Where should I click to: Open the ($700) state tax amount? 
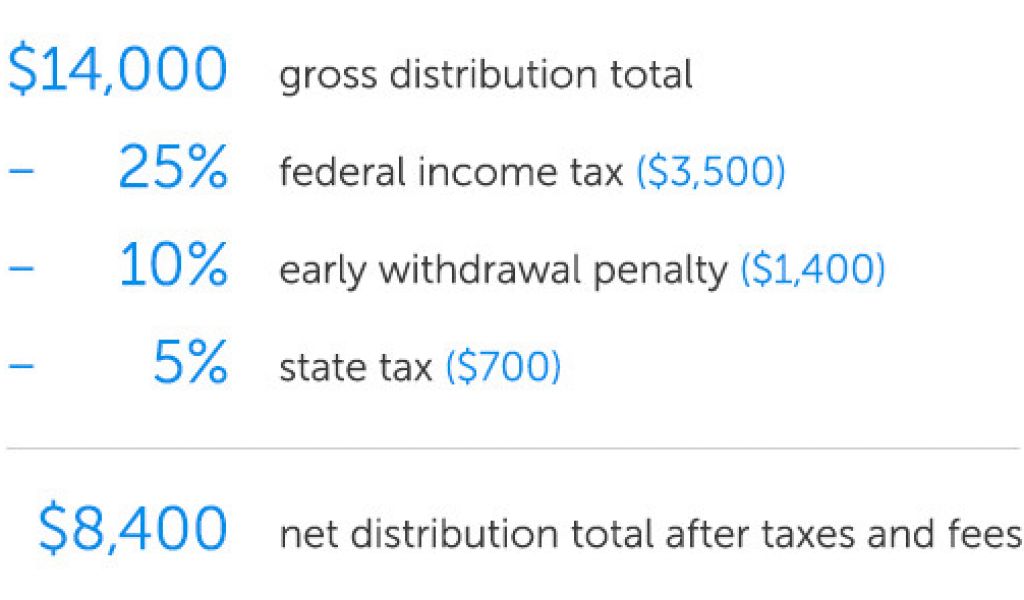click(503, 368)
